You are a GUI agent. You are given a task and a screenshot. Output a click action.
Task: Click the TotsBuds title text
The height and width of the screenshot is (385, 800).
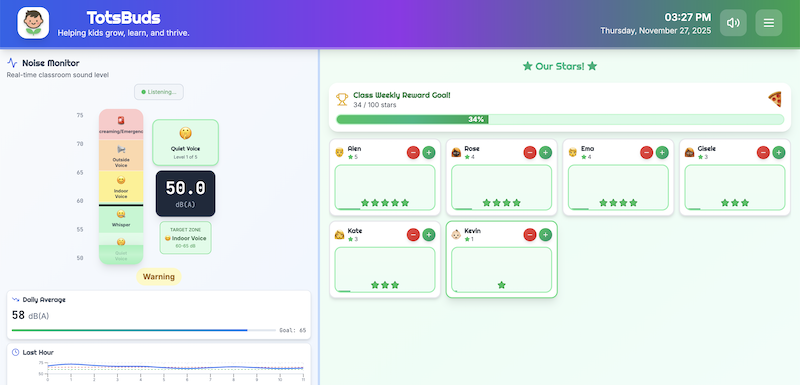[x=123, y=18]
